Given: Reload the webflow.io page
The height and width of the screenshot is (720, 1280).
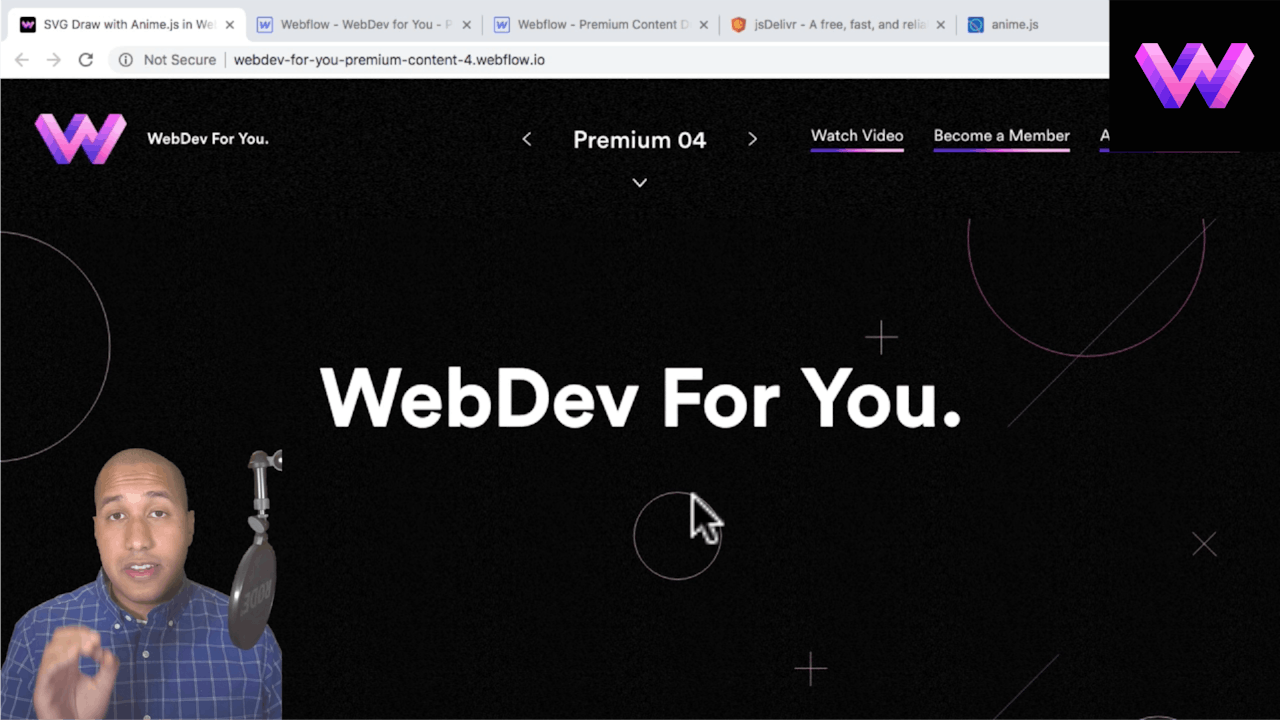Looking at the screenshot, I should click(86, 60).
